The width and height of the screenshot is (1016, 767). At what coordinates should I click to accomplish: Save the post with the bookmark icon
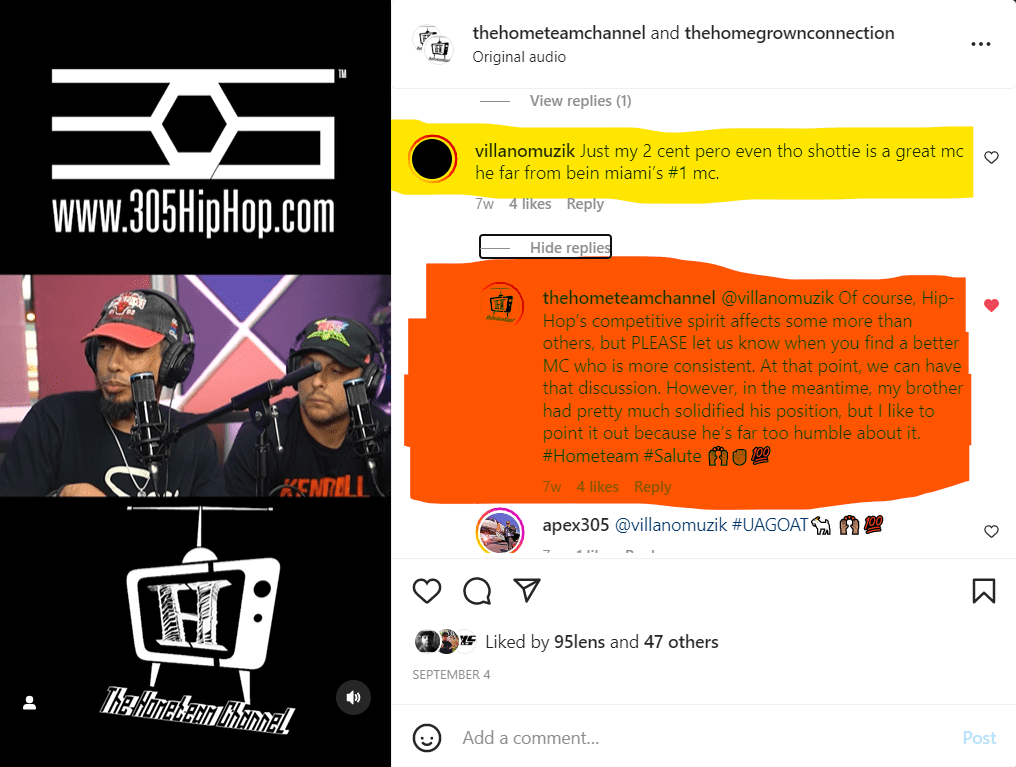point(984,591)
